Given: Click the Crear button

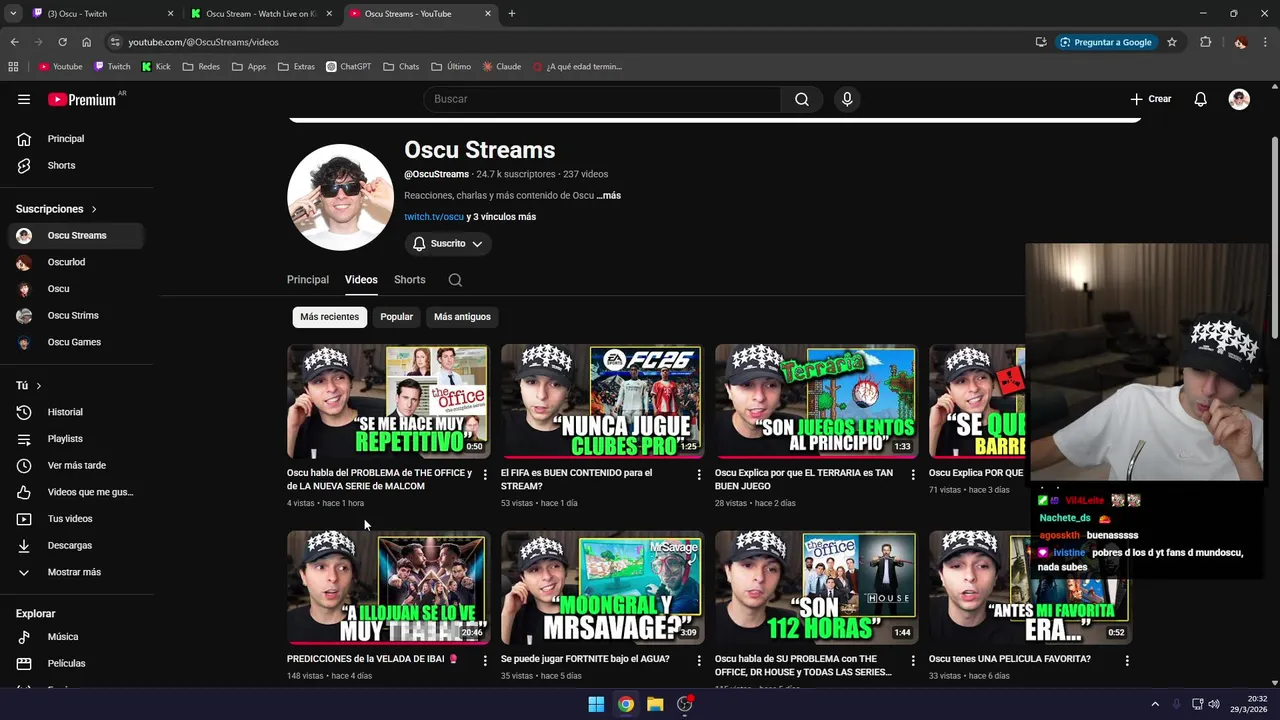Looking at the screenshot, I should [1151, 99].
